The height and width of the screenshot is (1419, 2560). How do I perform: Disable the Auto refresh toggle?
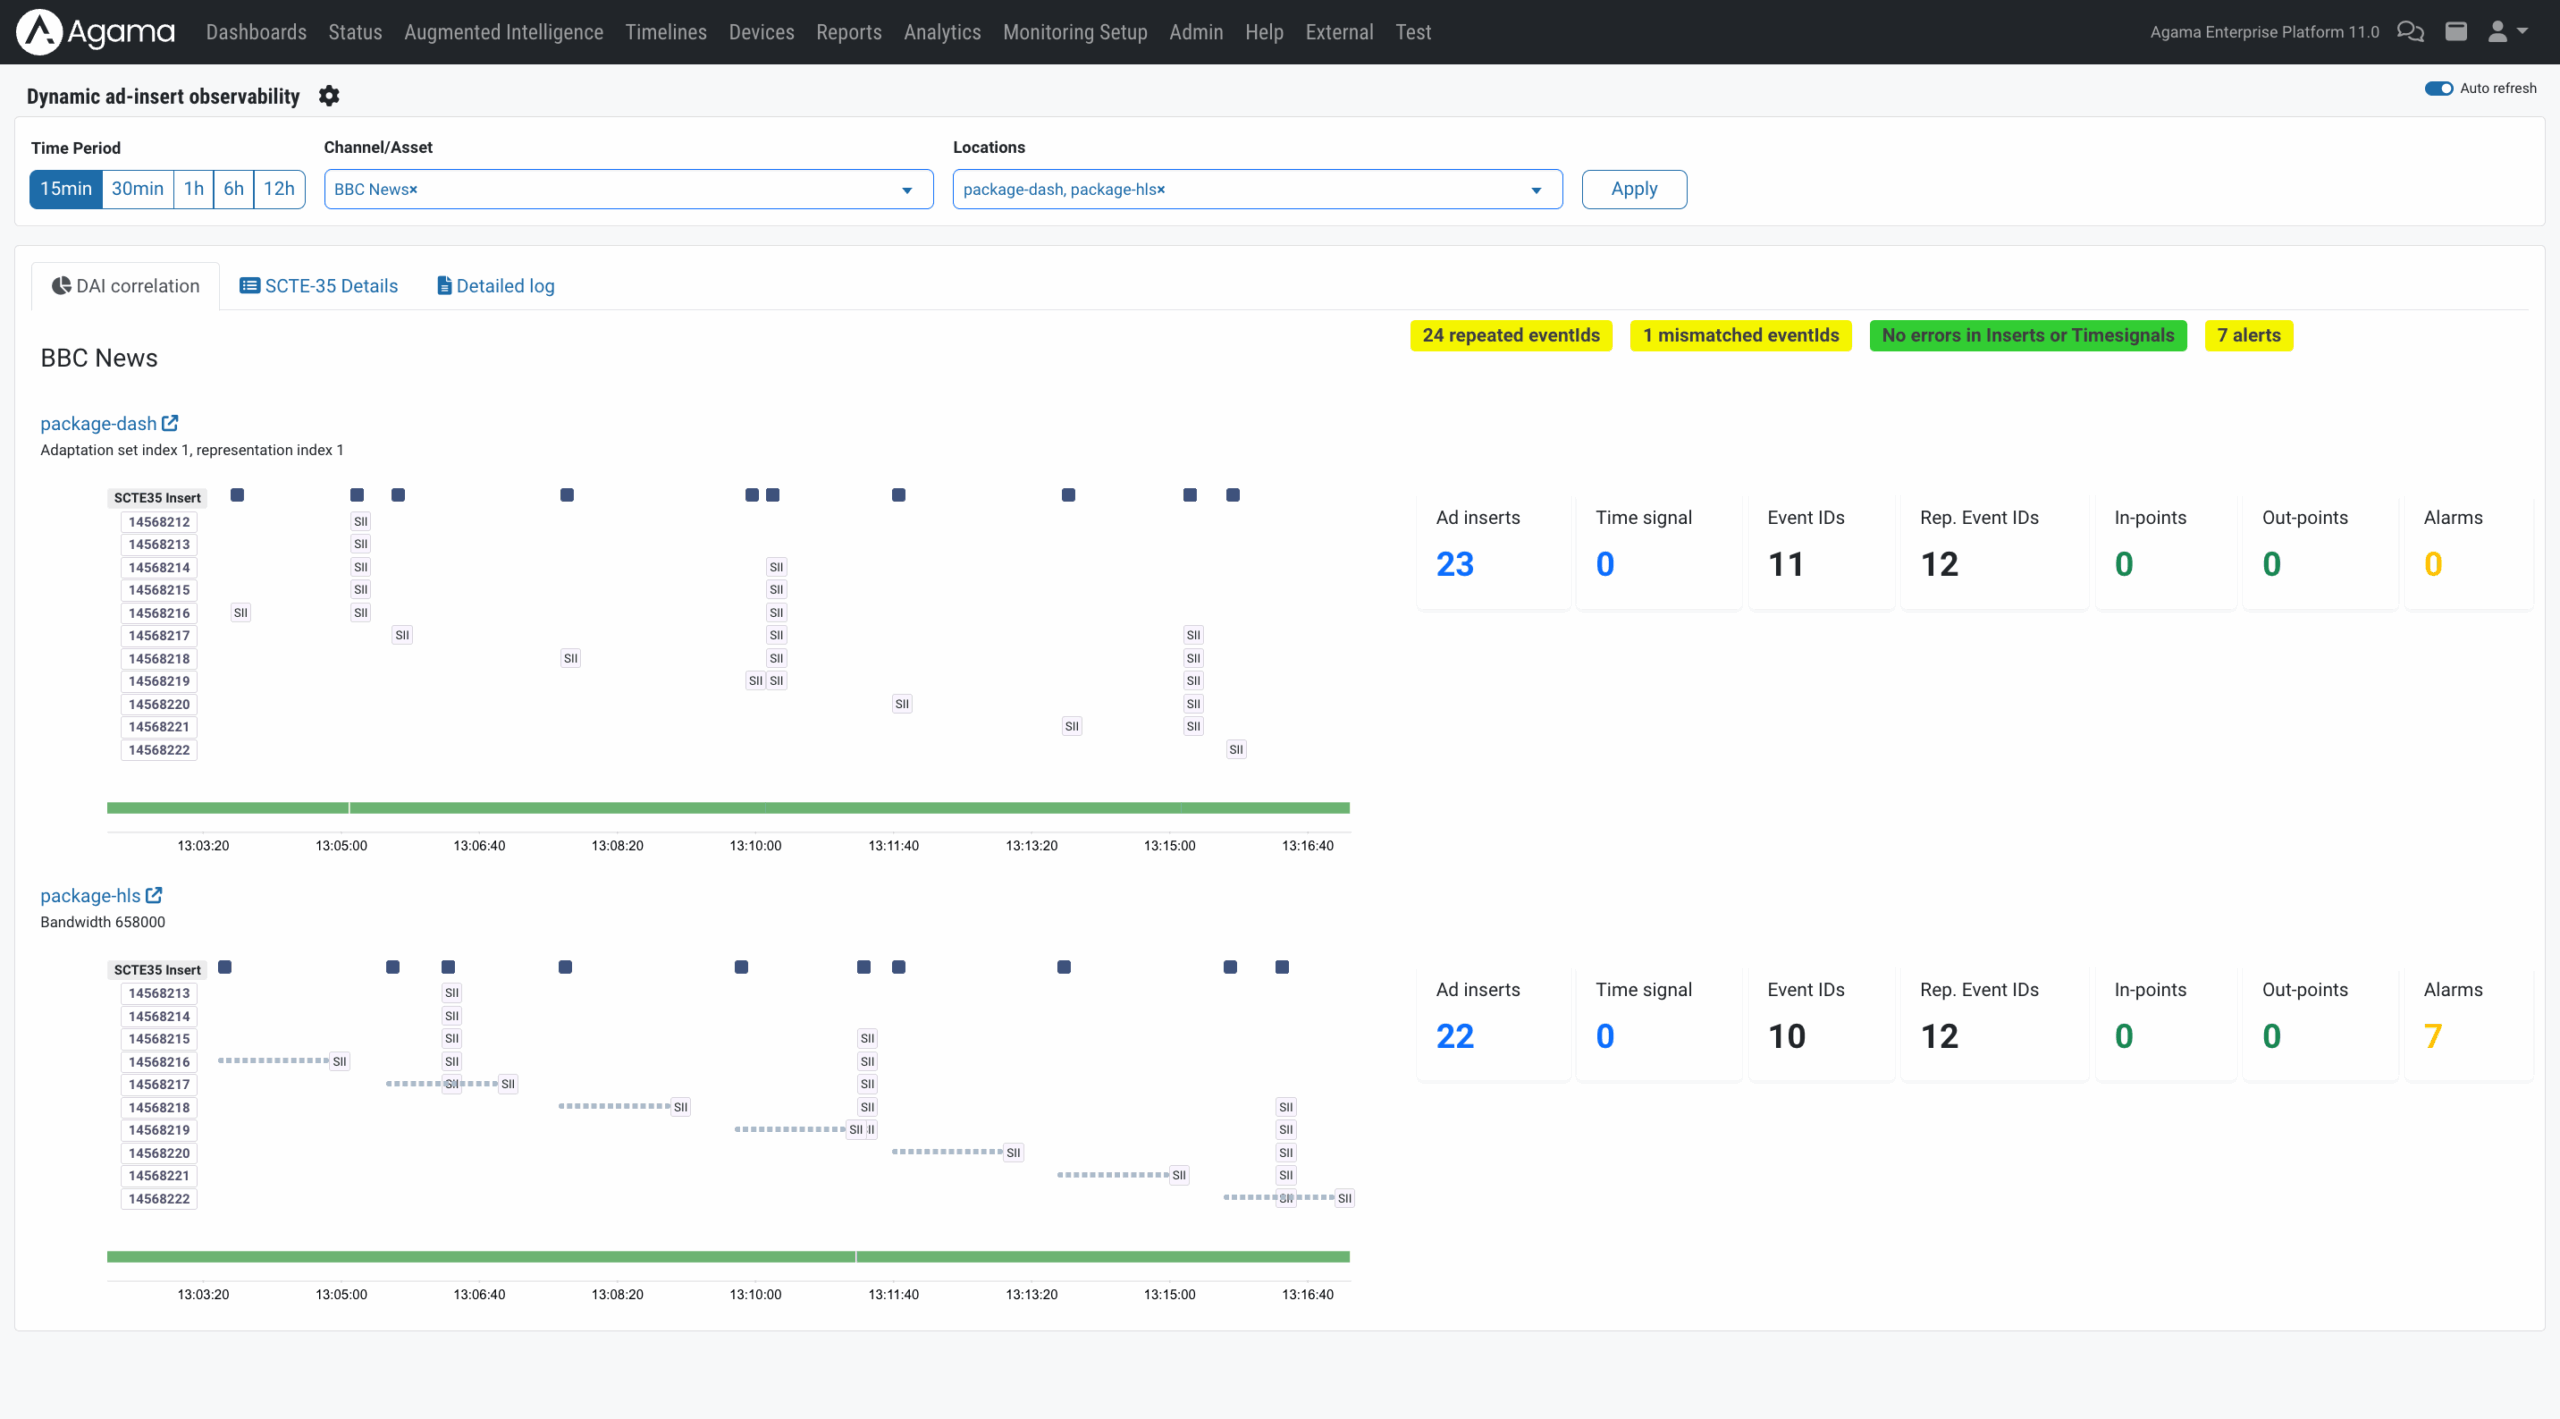[2441, 88]
